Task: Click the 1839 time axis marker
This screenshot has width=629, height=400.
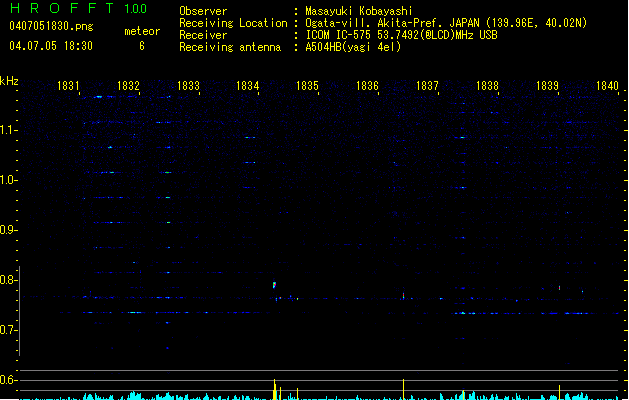Action: 547,86
